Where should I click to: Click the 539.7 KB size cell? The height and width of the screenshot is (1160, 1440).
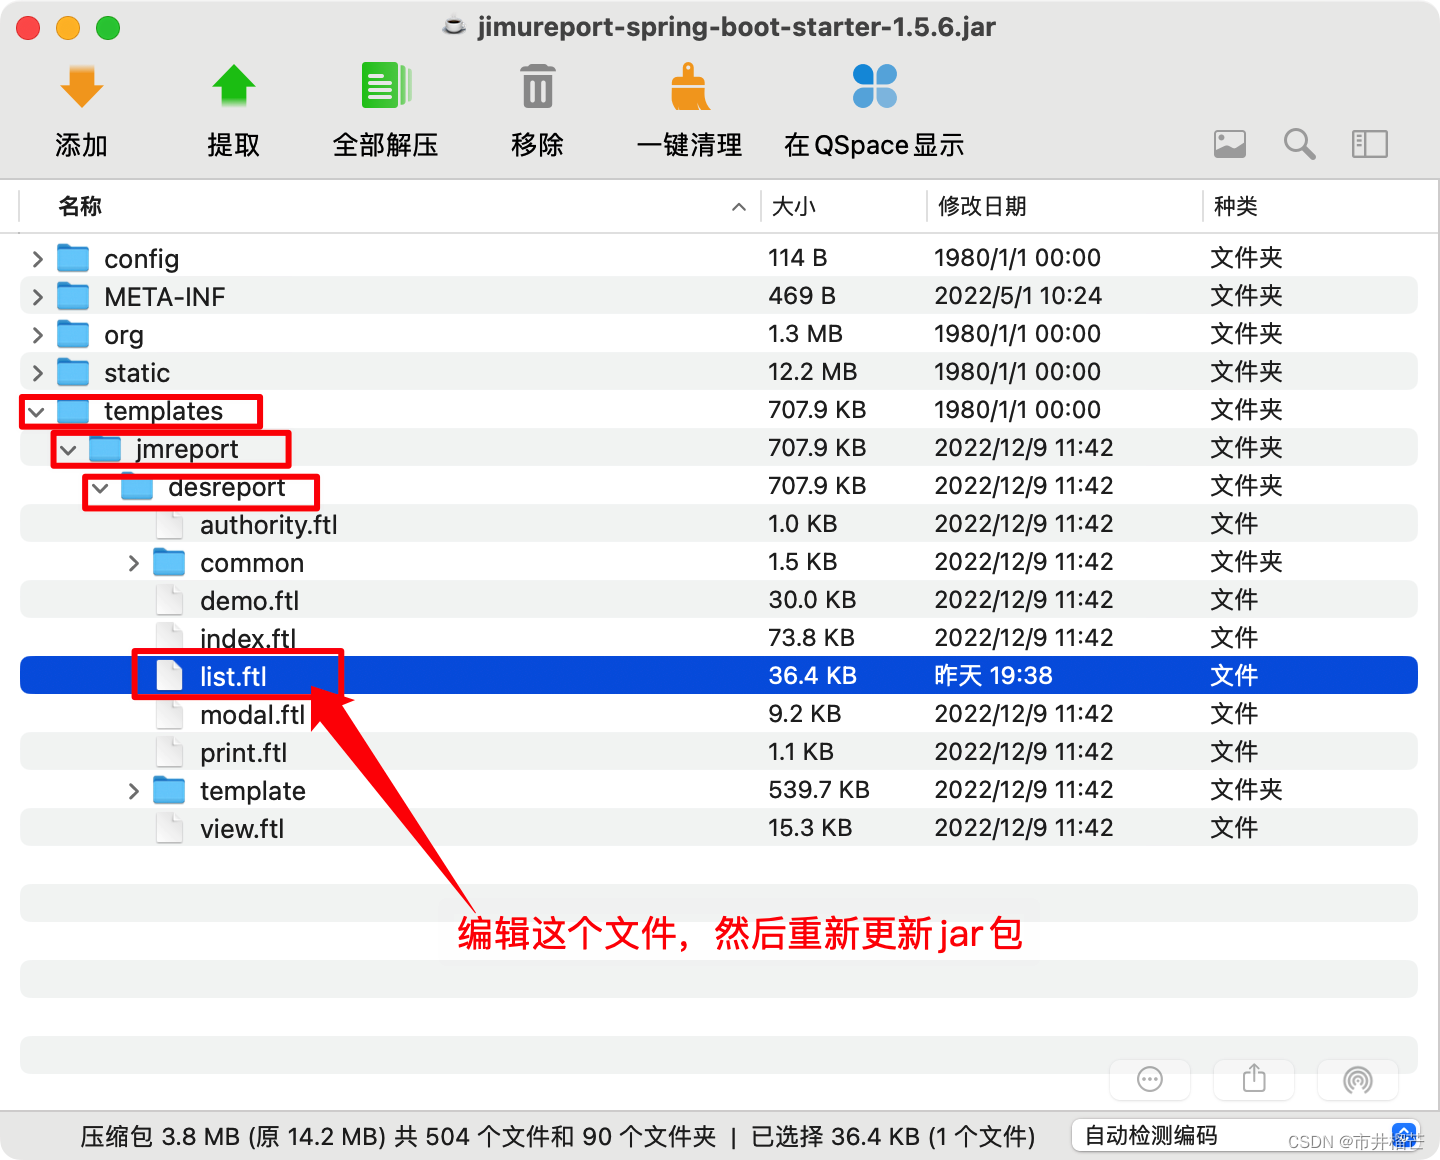tap(819, 790)
